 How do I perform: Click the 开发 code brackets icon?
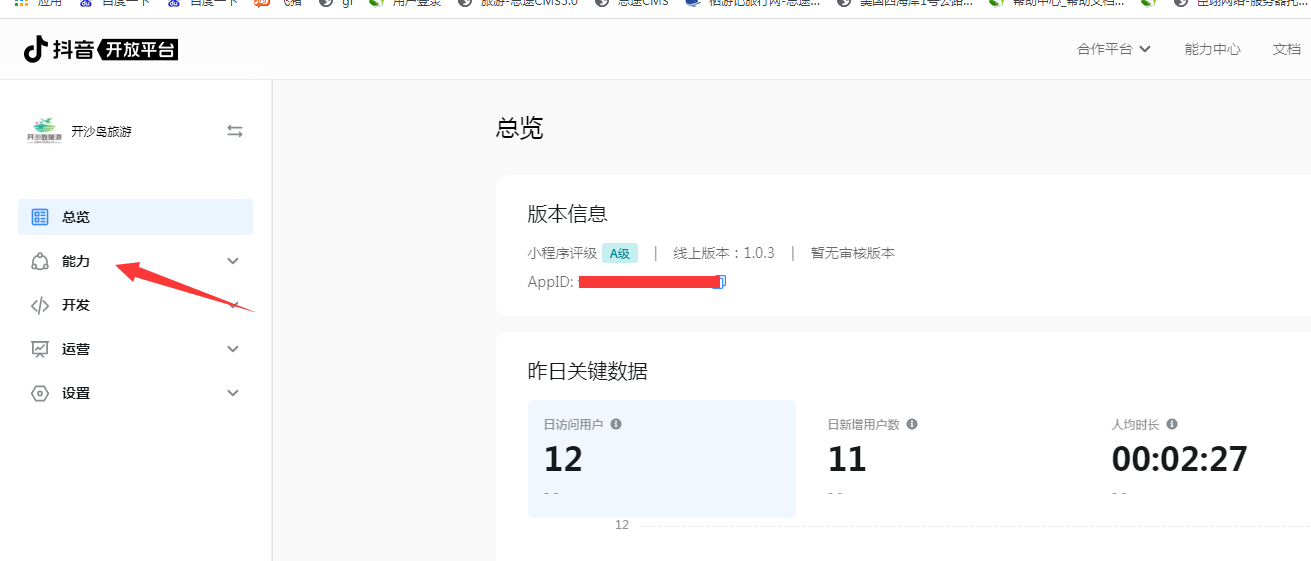tap(40, 305)
